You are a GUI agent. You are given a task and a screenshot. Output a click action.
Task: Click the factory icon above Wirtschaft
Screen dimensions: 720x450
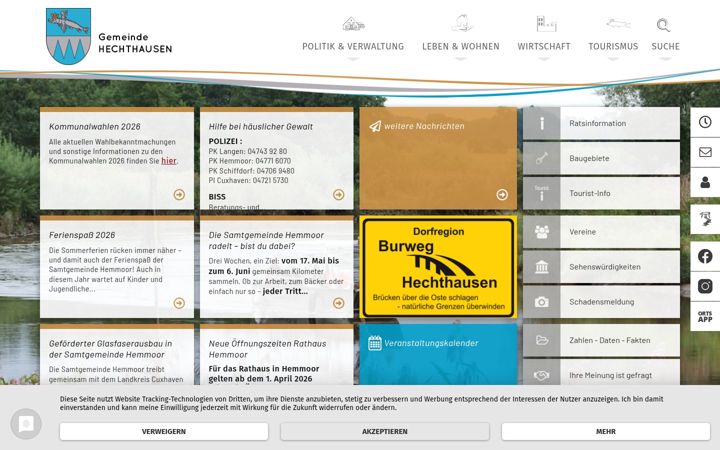click(x=546, y=23)
